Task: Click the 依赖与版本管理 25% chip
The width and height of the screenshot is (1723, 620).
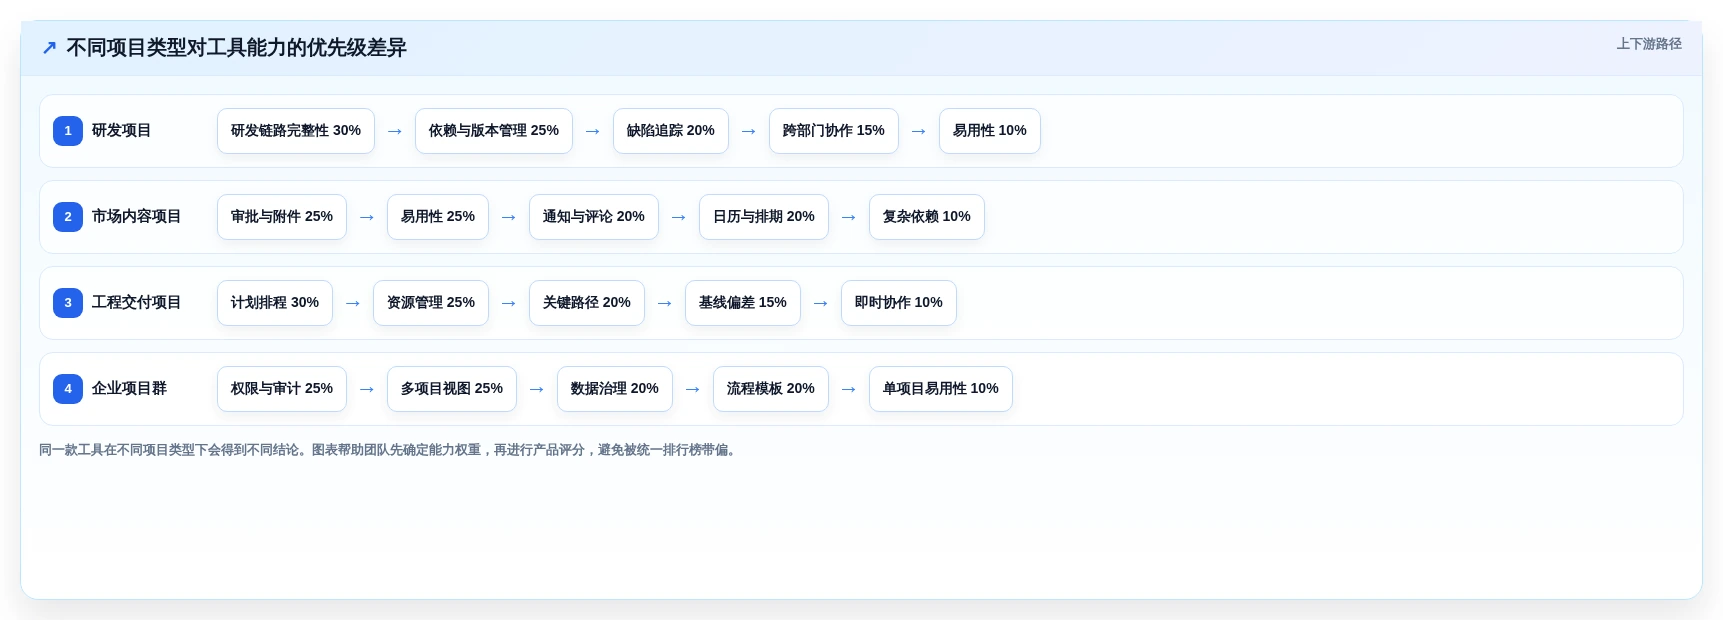Action: (494, 131)
